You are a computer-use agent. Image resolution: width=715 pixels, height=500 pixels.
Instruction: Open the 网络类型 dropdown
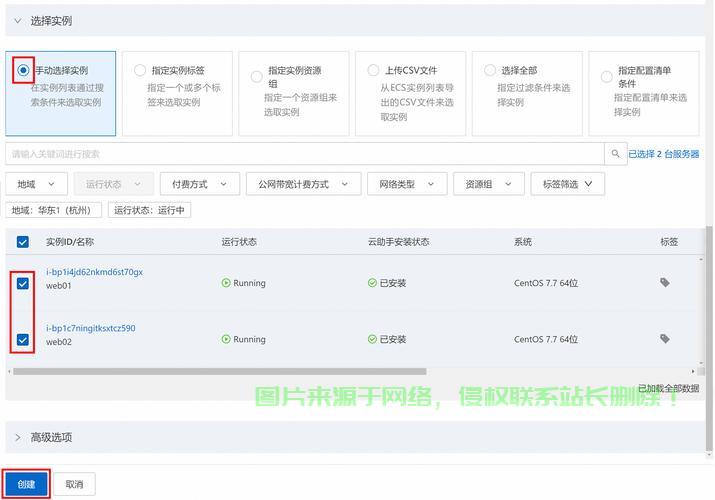coord(407,184)
